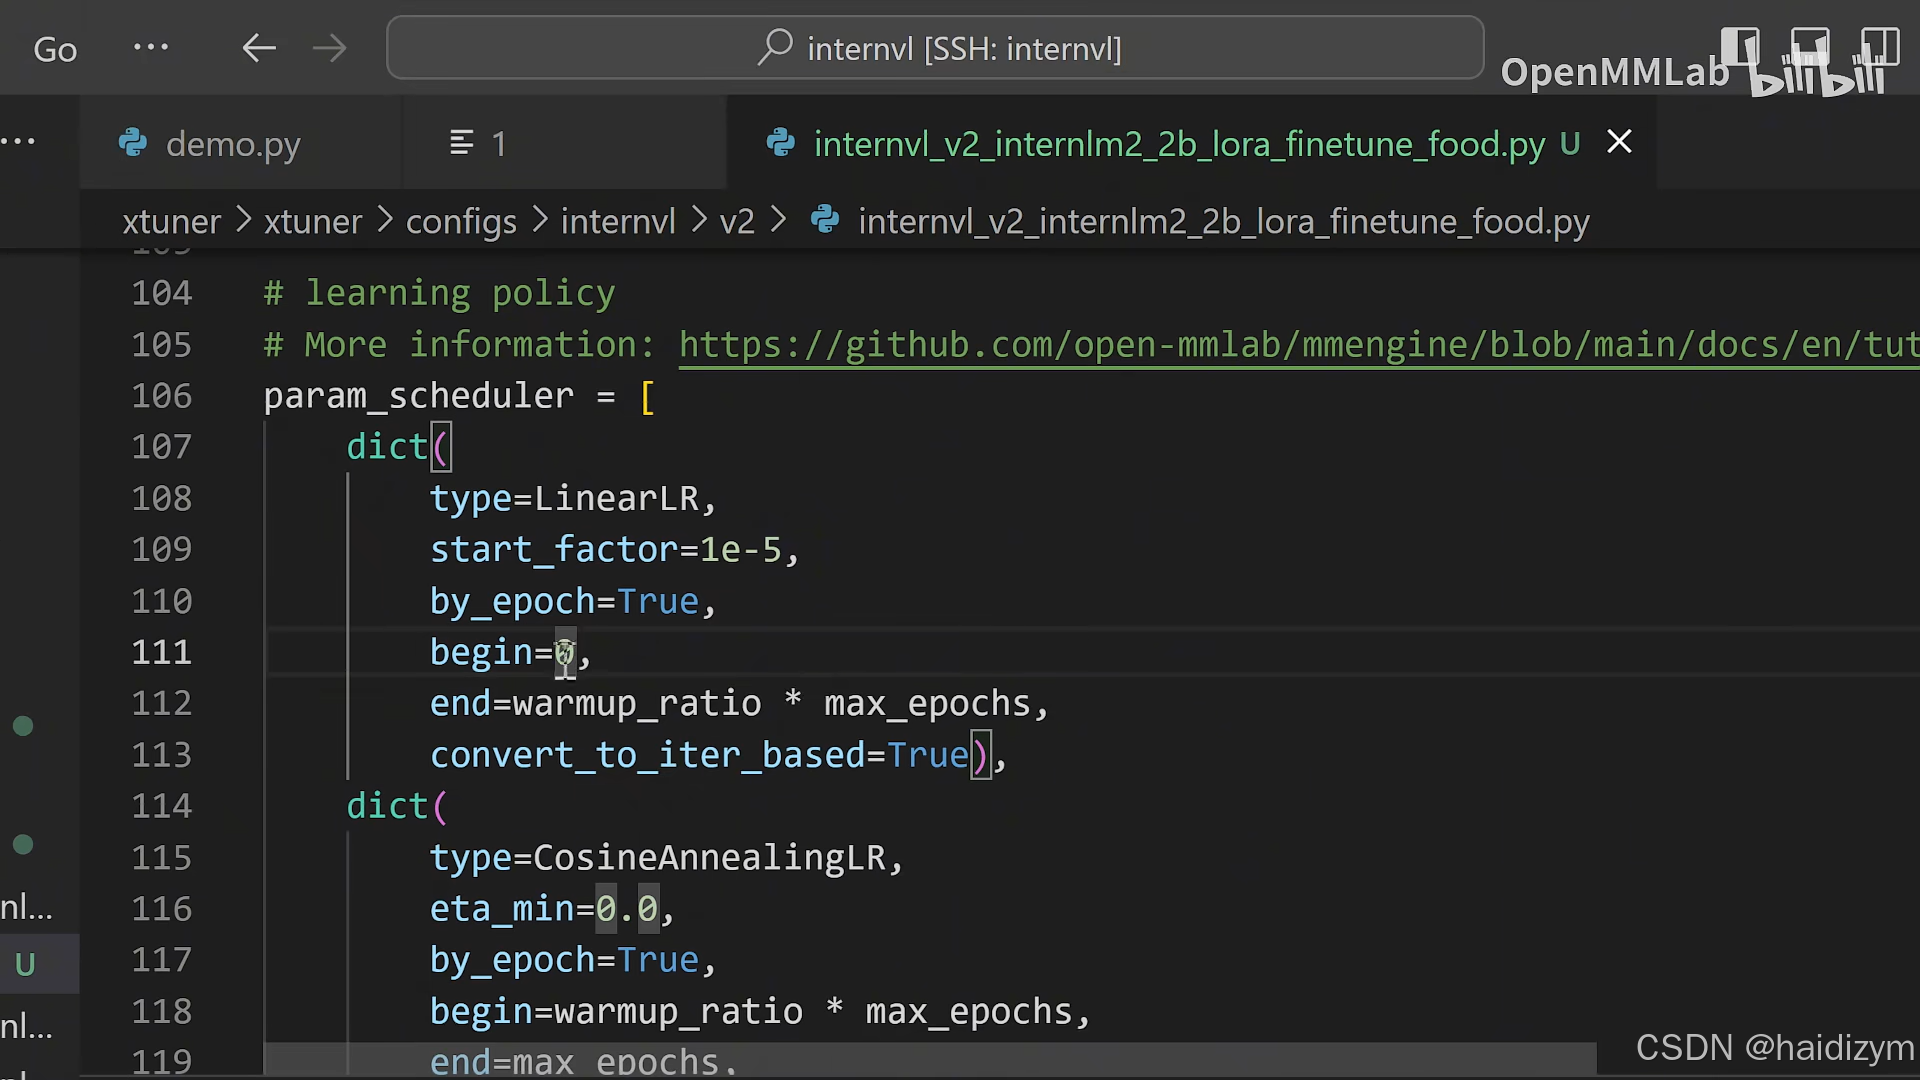Select the highlighted U file in sidebar
The image size is (1920, 1080).
[26, 964]
